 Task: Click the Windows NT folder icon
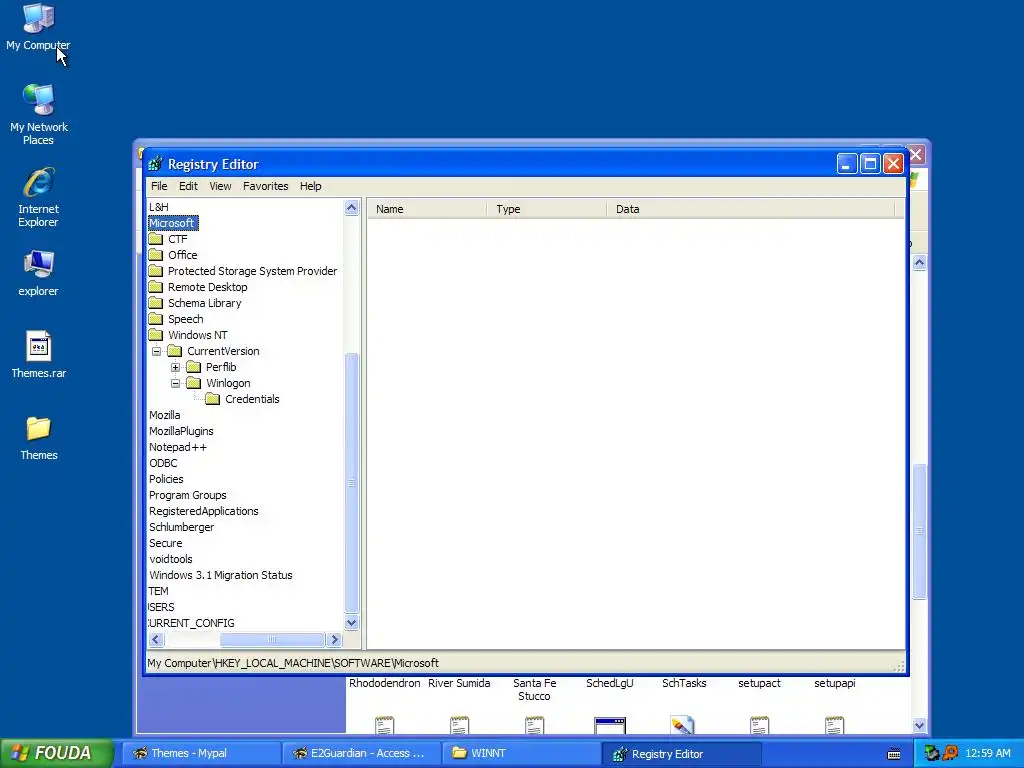coord(155,335)
